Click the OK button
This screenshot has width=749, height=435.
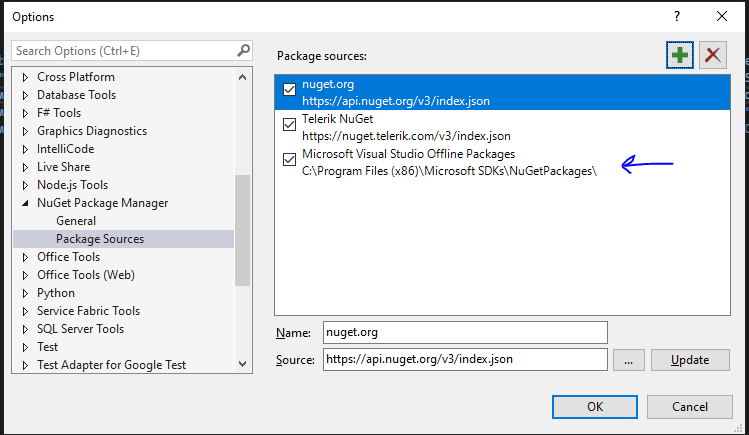point(595,406)
